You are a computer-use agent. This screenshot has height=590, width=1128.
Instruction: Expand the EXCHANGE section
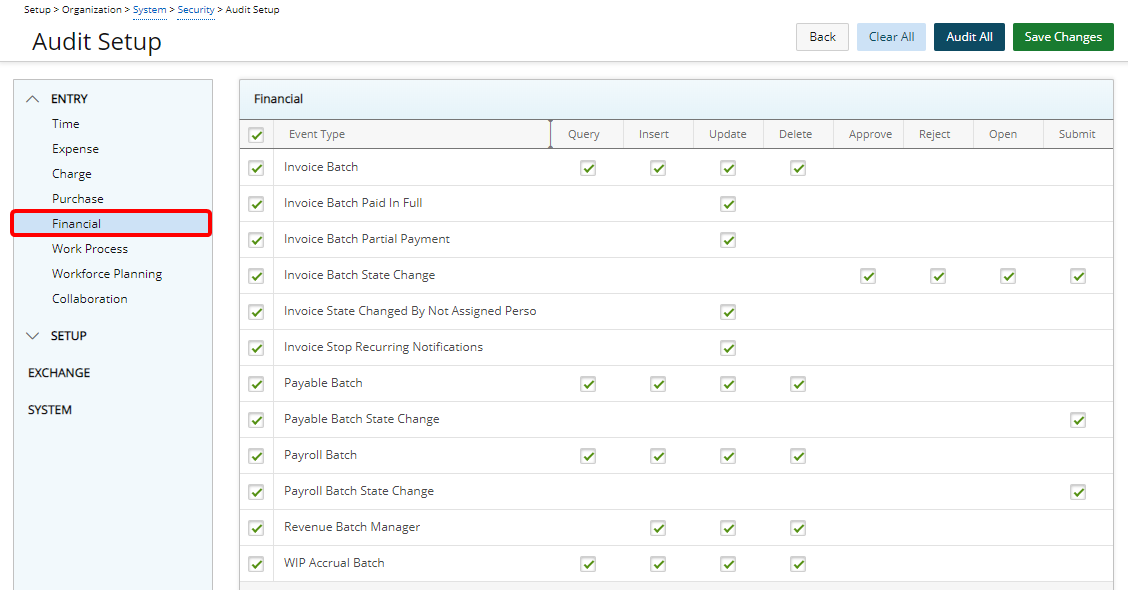59,373
